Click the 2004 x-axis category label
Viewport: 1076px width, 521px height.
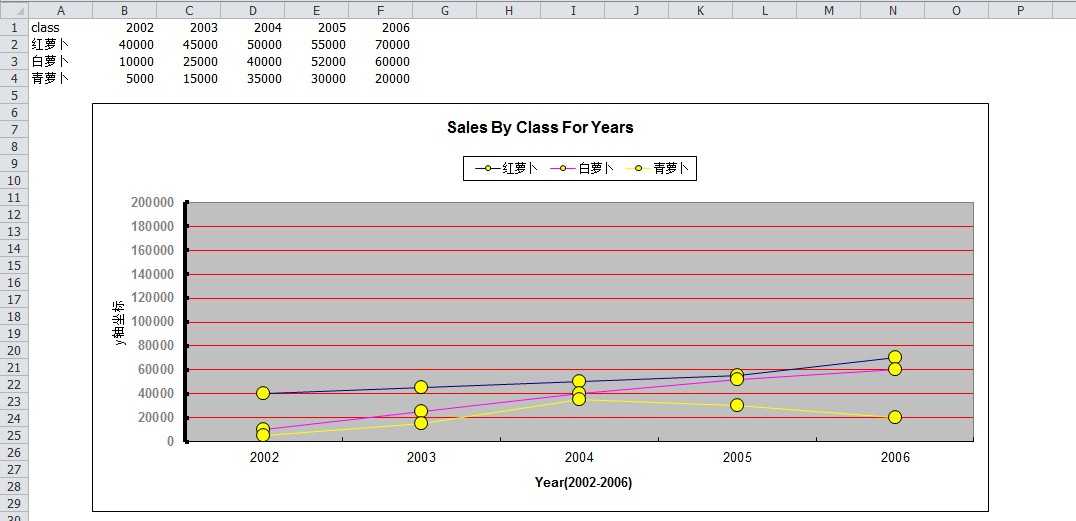point(579,457)
